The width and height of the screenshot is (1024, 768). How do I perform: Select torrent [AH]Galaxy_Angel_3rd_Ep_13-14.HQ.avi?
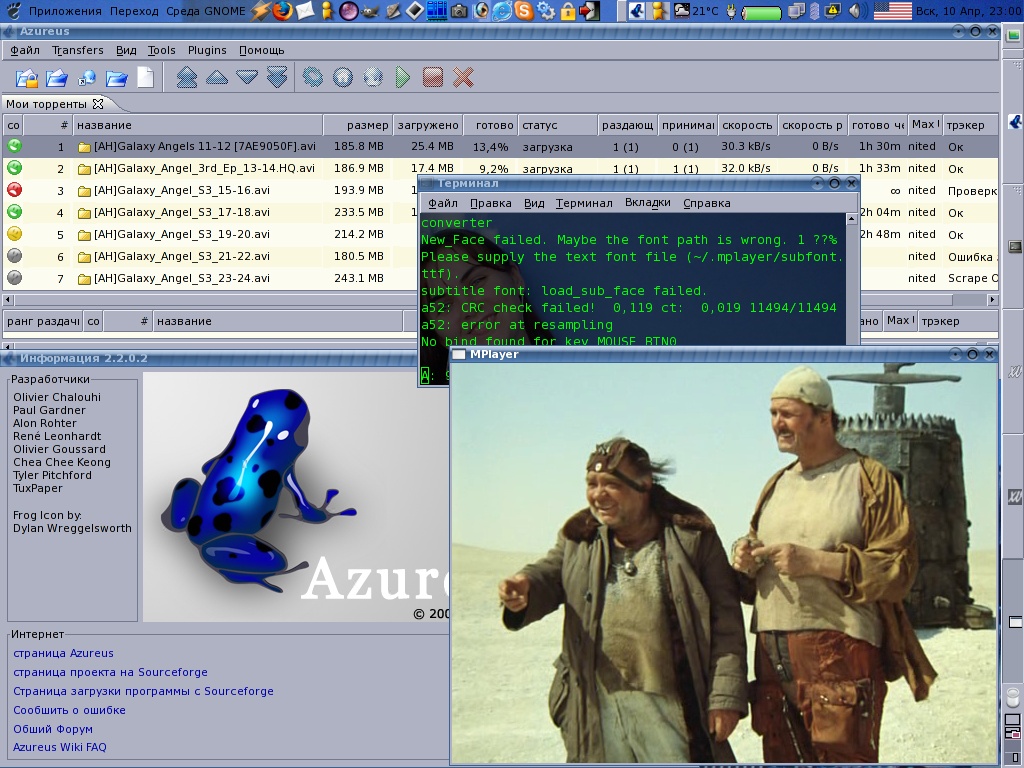[204, 168]
